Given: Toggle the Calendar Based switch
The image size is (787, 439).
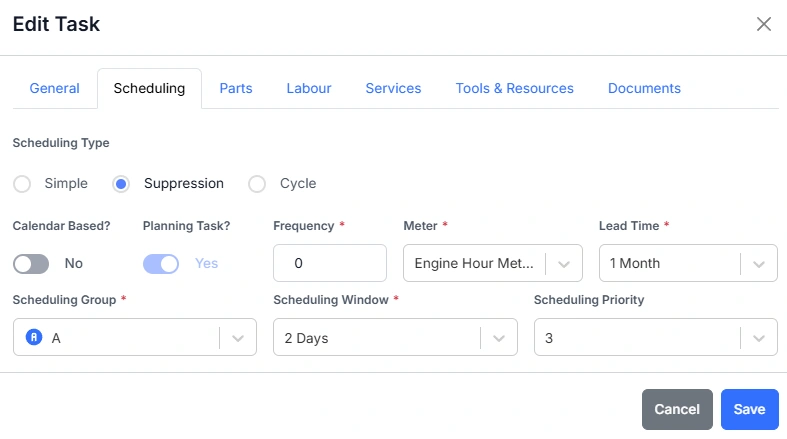Looking at the screenshot, I should 31,264.
